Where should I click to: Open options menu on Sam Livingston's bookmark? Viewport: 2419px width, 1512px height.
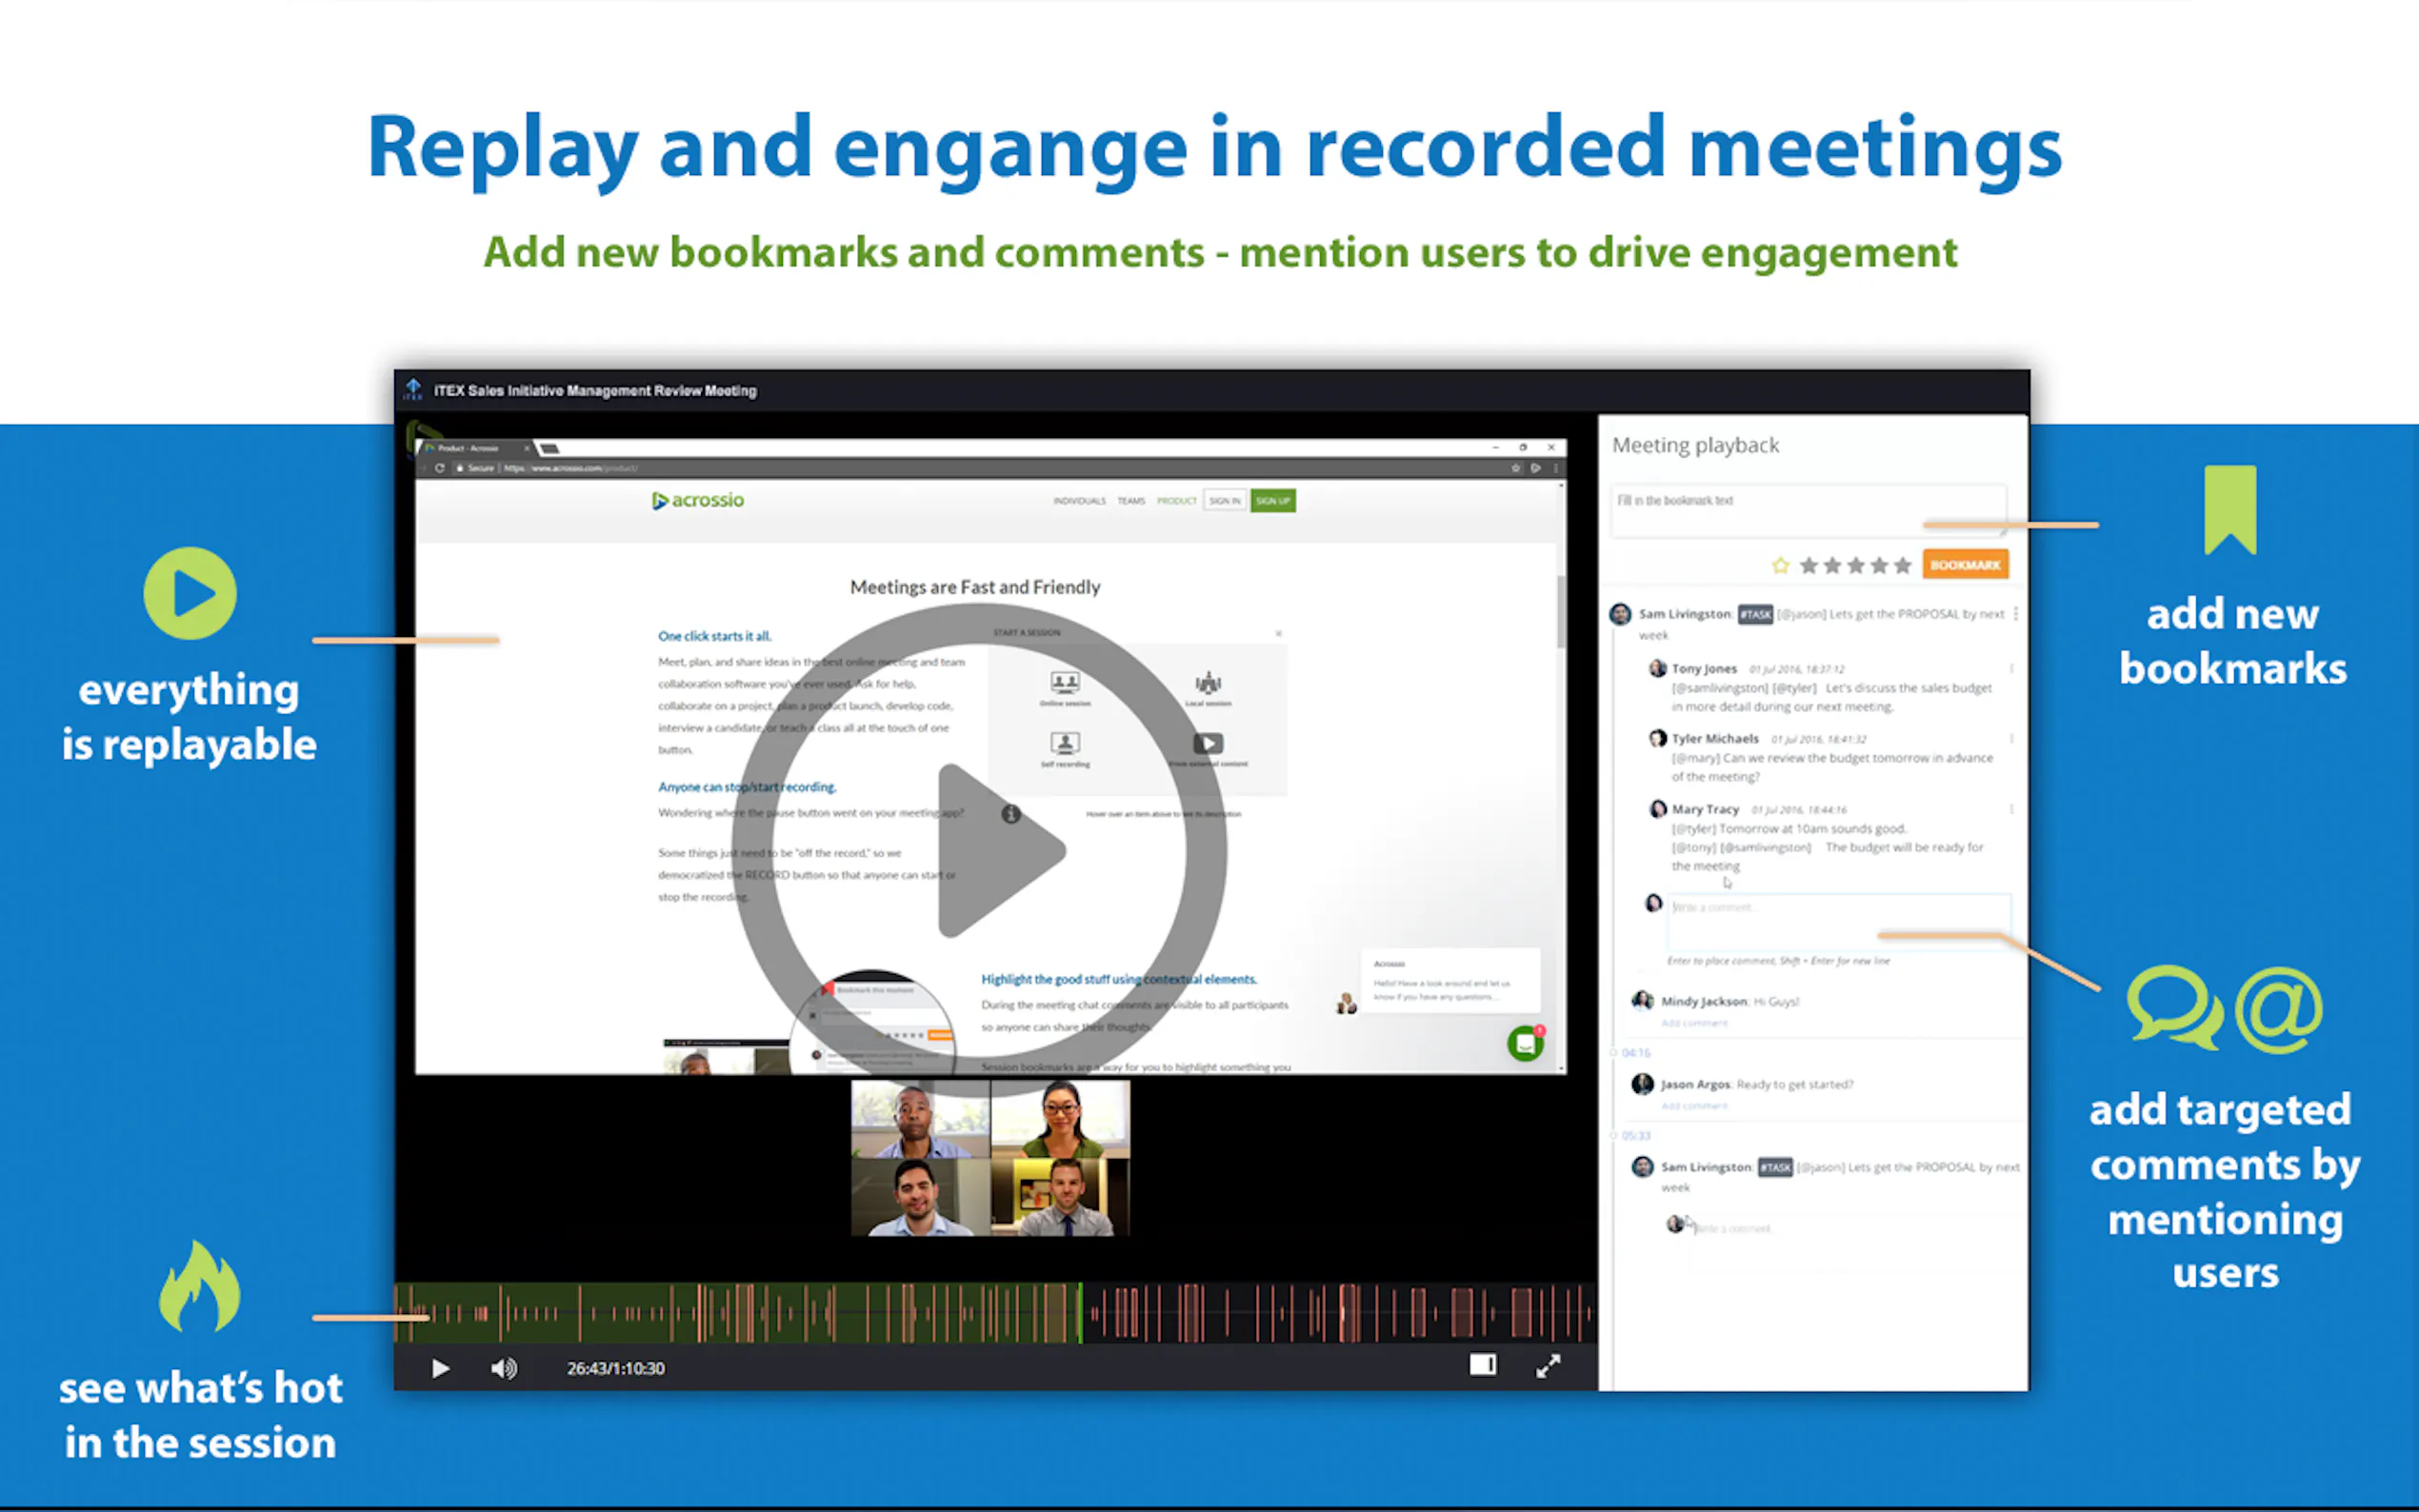click(2015, 614)
